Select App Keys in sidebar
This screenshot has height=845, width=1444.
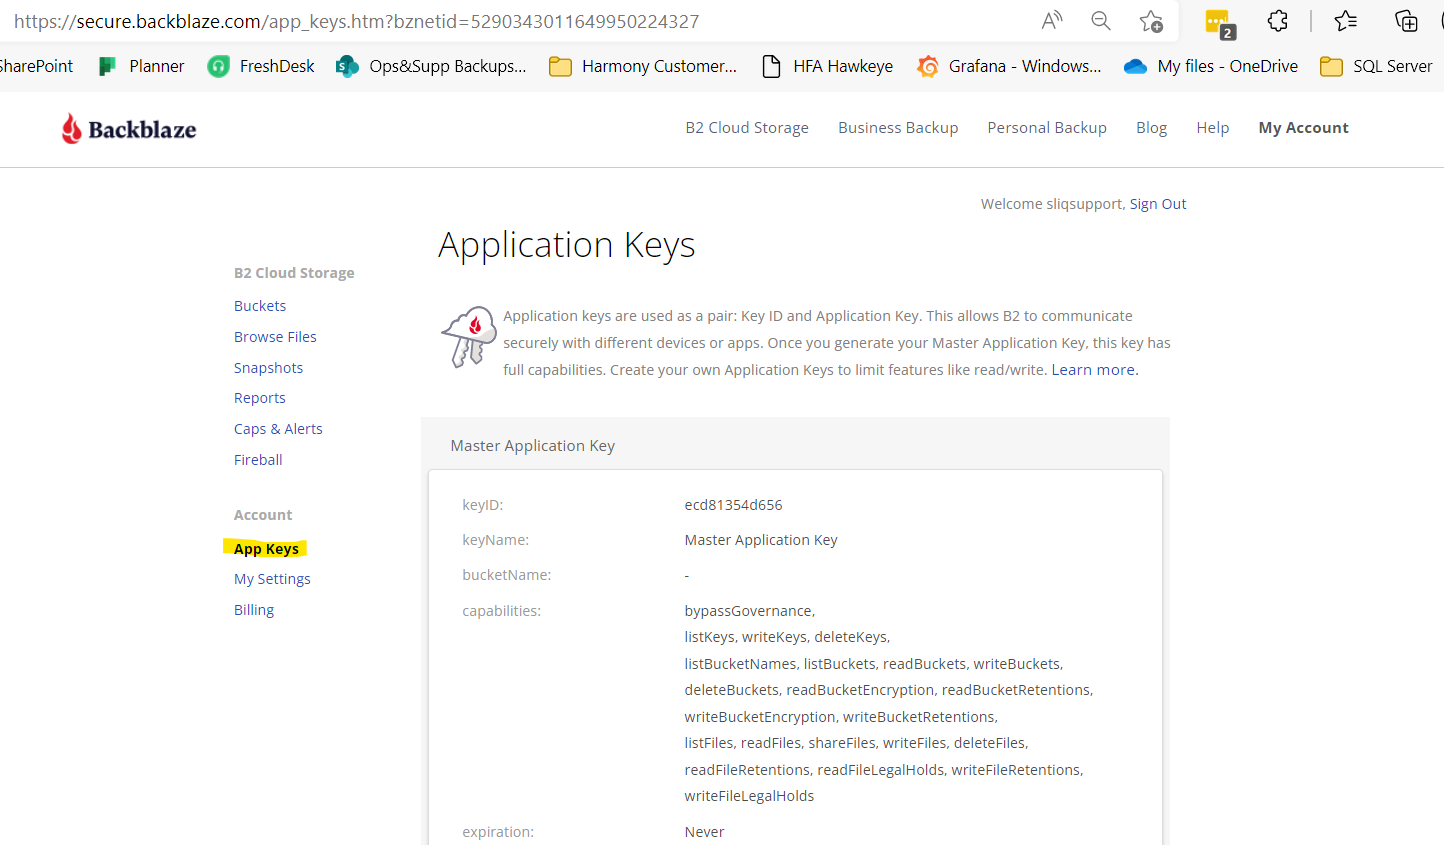pyautogui.click(x=266, y=549)
